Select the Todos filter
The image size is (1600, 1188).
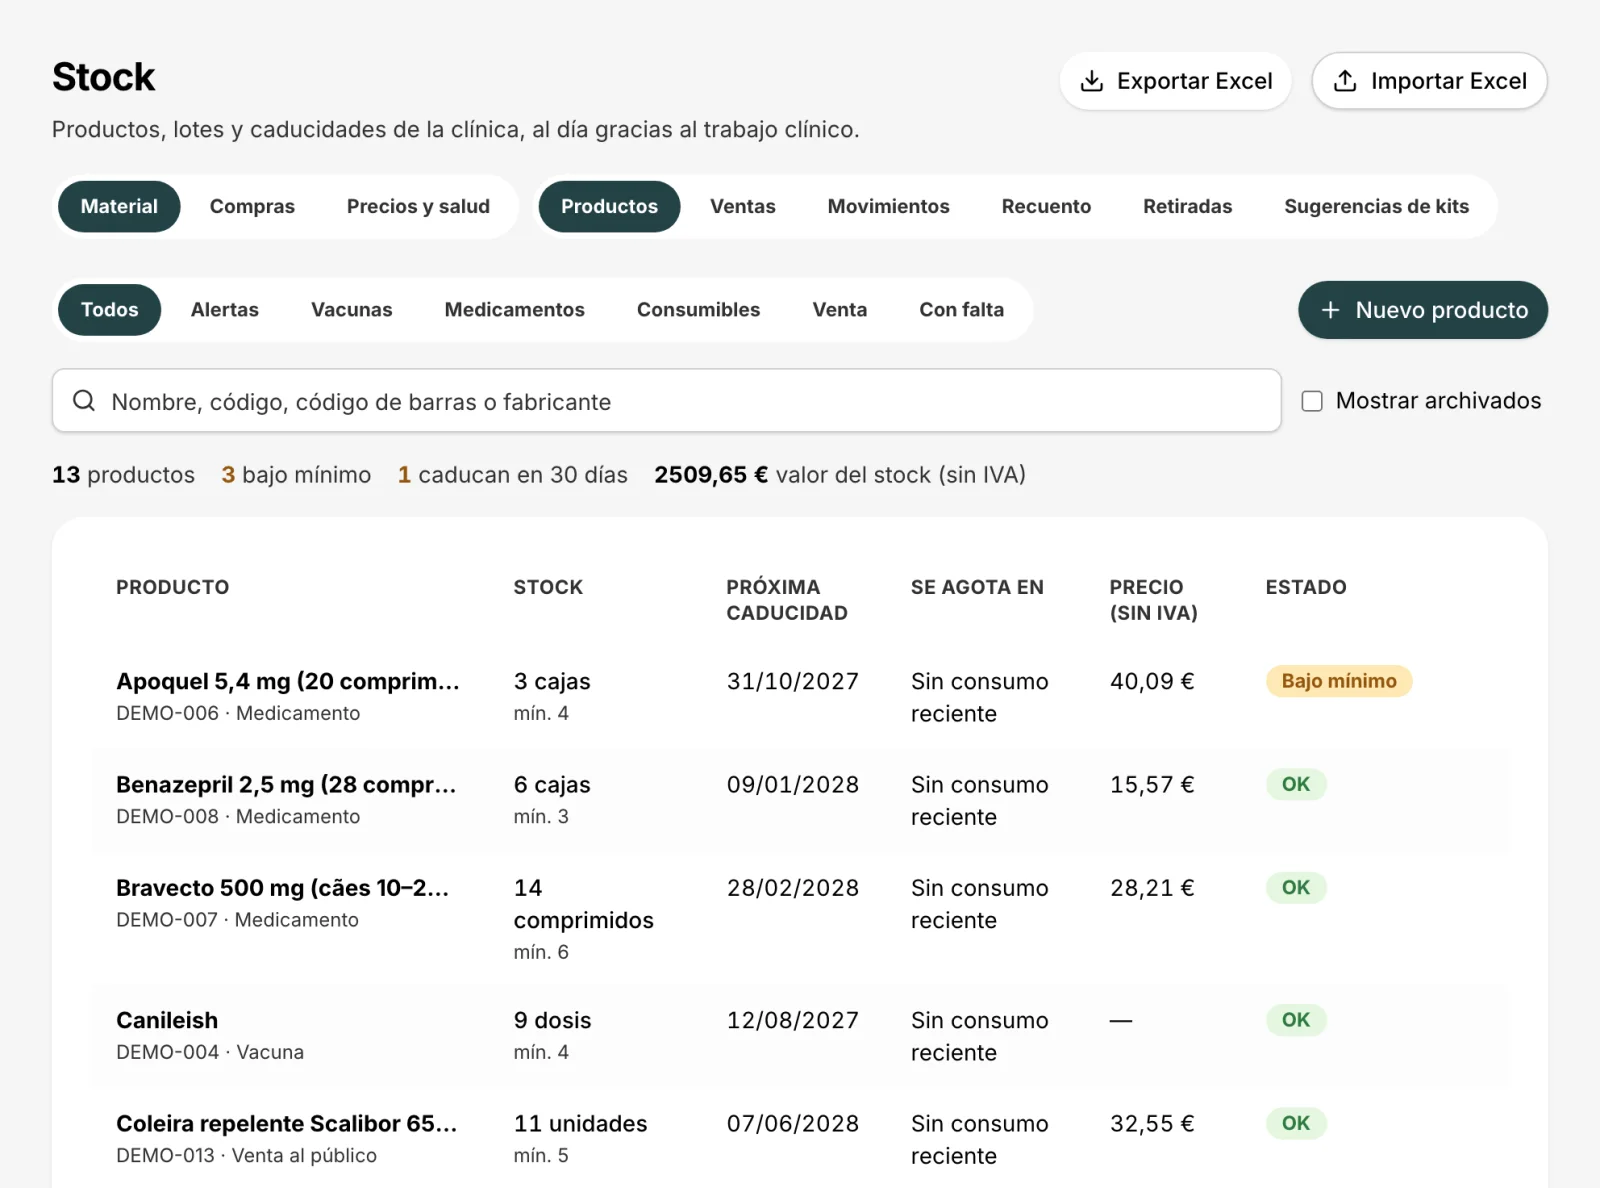pyautogui.click(x=110, y=310)
